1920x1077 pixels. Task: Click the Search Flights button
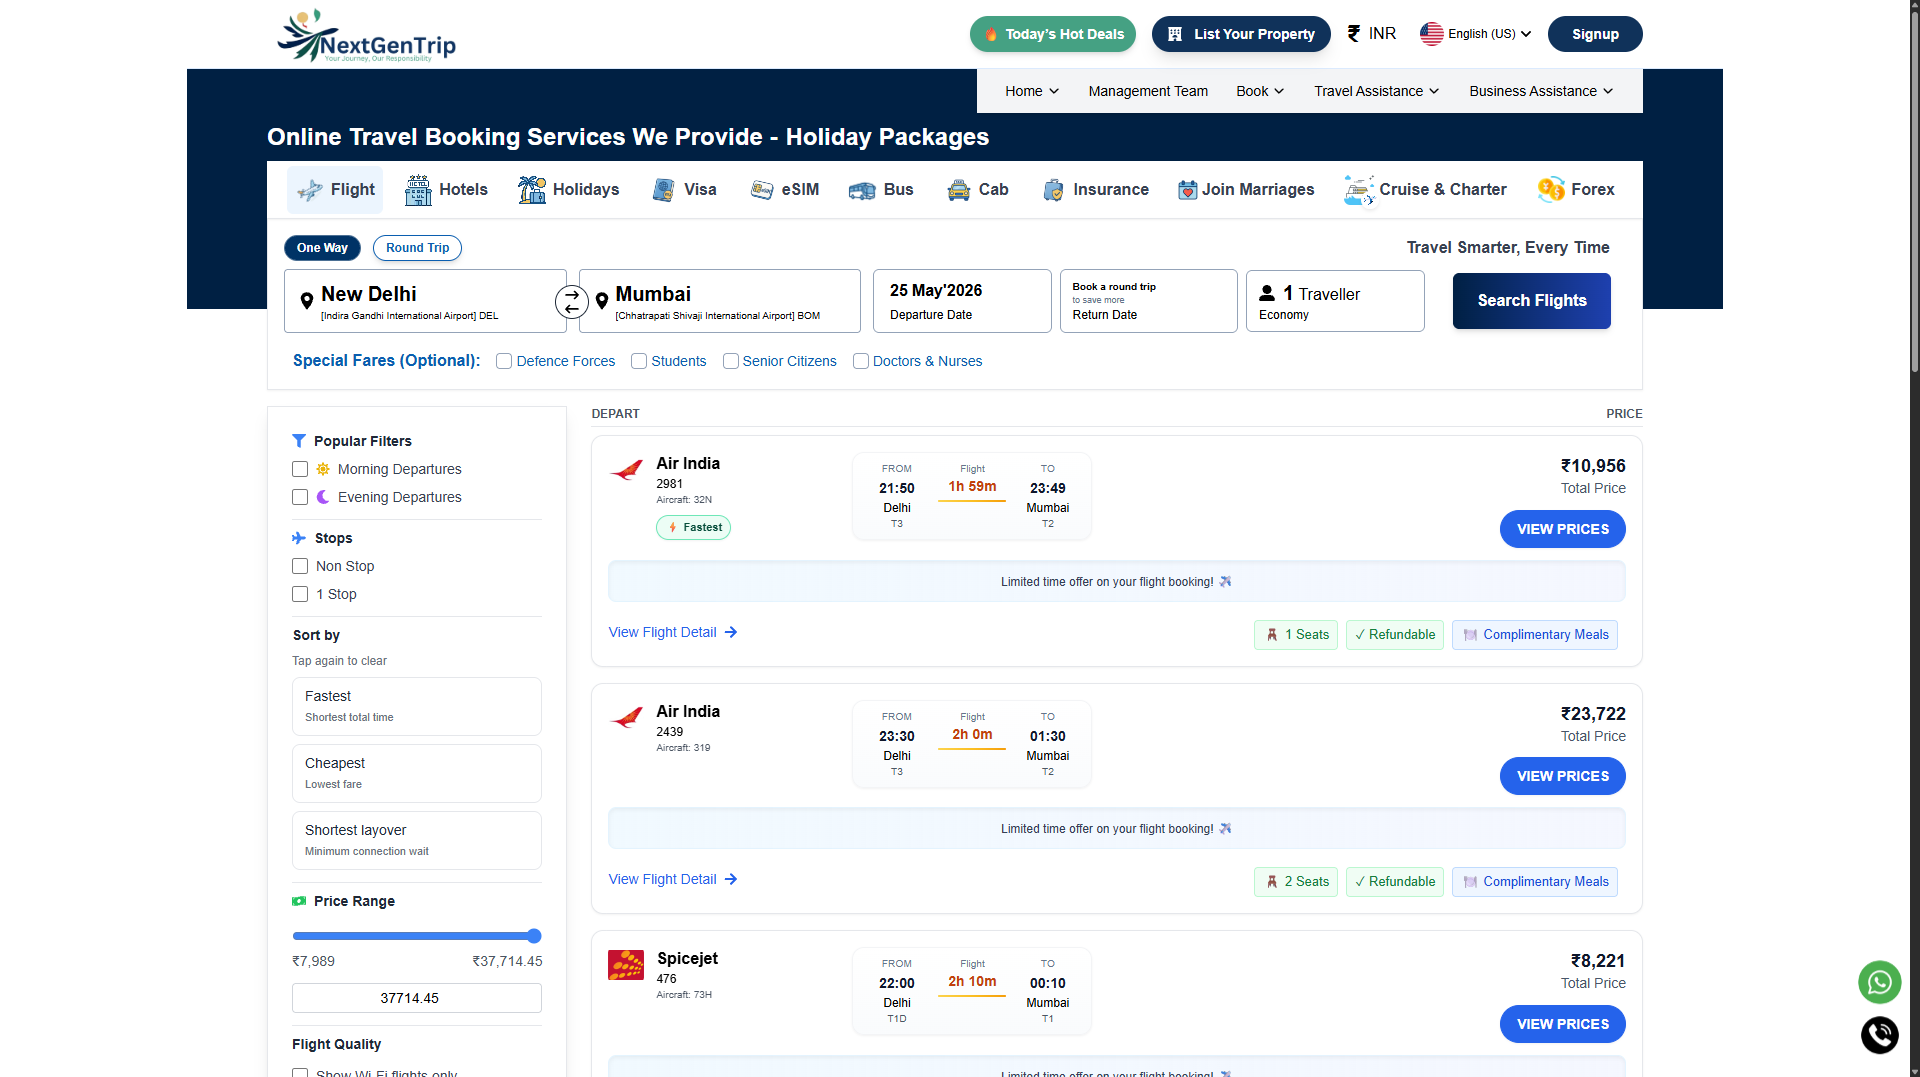pyautogui.click(x=1532, y=301)
